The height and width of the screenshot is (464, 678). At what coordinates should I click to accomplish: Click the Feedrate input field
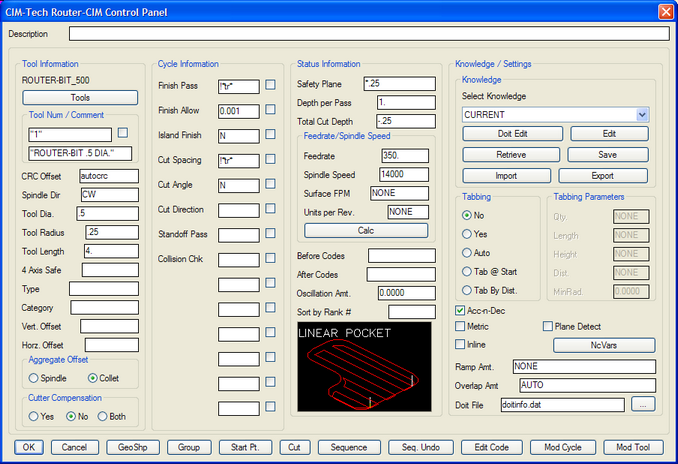405,156
